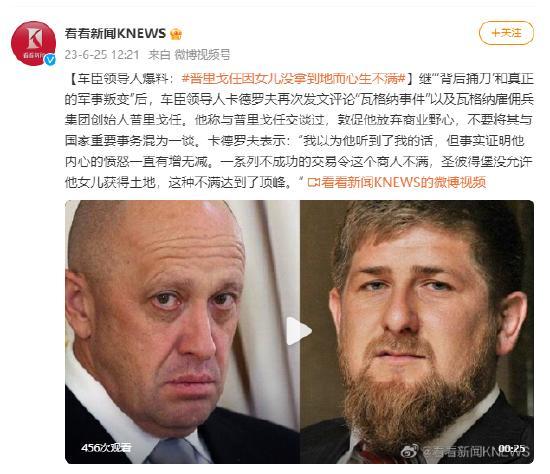Click the 微博视频号 source link

pos(202,55)
